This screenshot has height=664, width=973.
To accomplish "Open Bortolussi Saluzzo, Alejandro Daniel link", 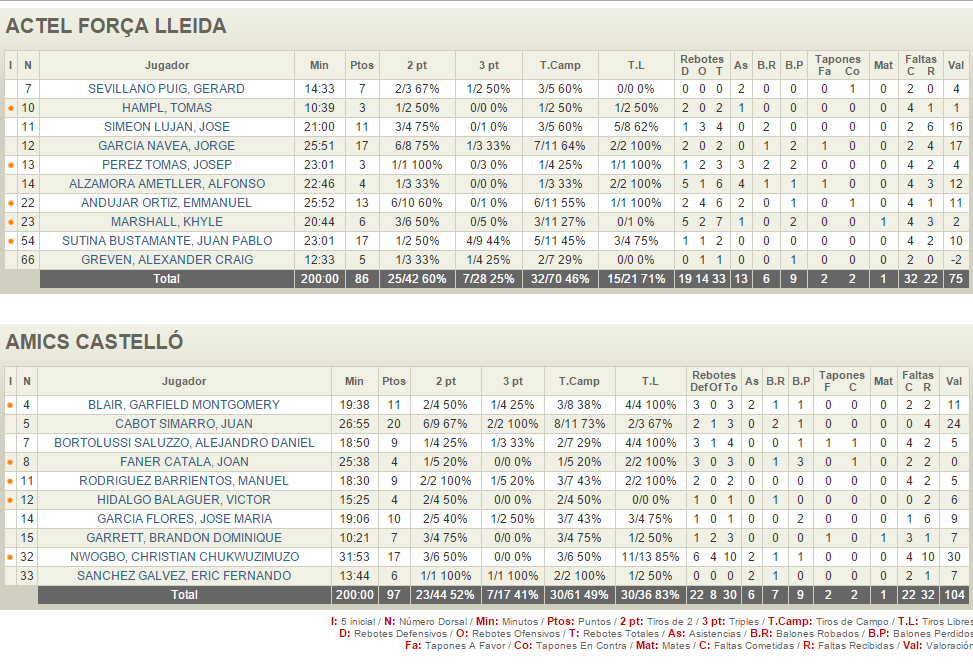I will tap(184, 443).
